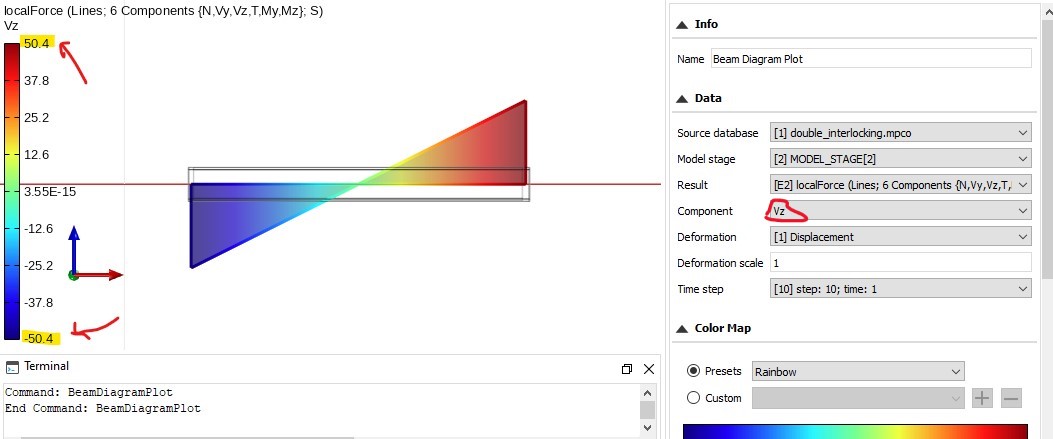Select the Custom radio button

click(694, 398)
